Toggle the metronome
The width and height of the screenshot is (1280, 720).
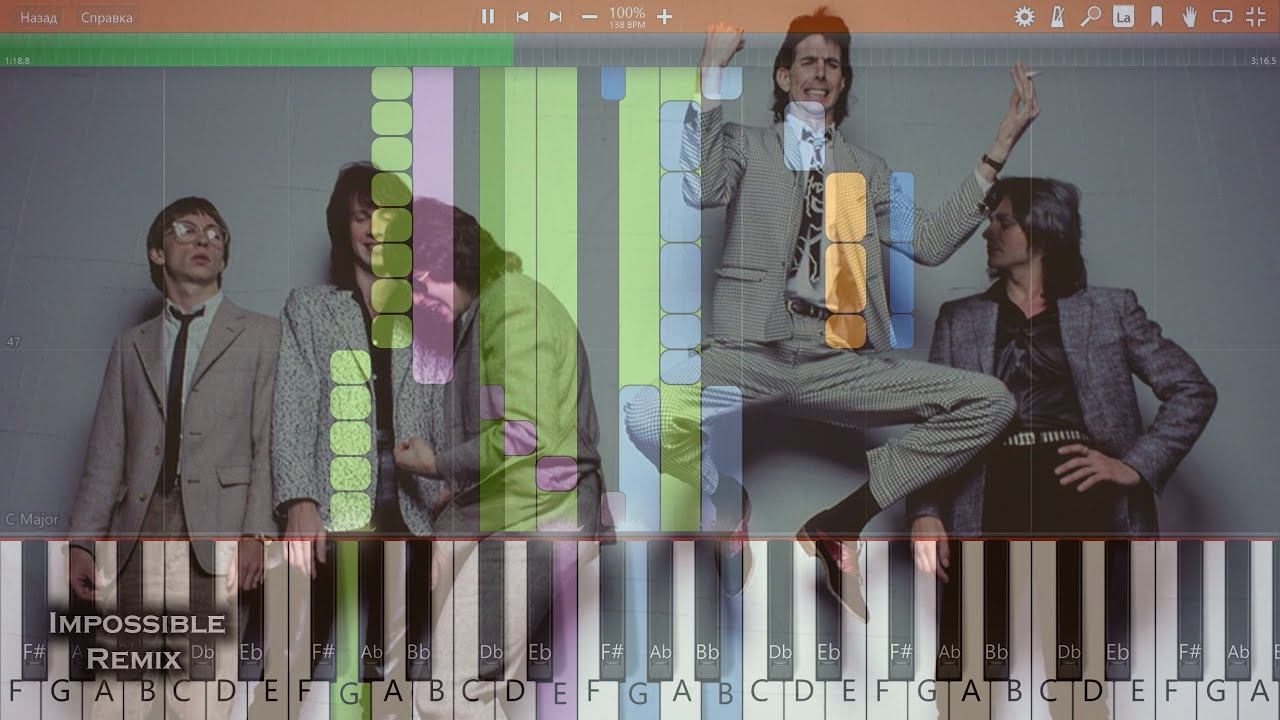coord(1058,16)
